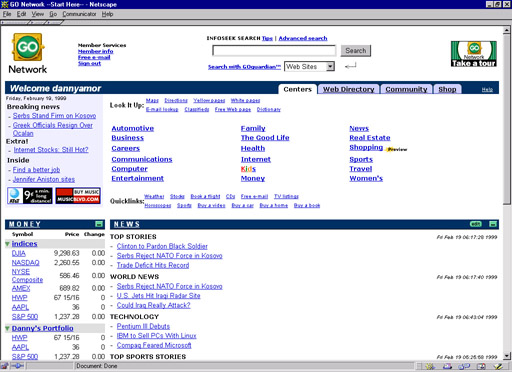Screen dimensions: 512x372
Task: Open Address Book from component bar icon
Action: (481, 366)
